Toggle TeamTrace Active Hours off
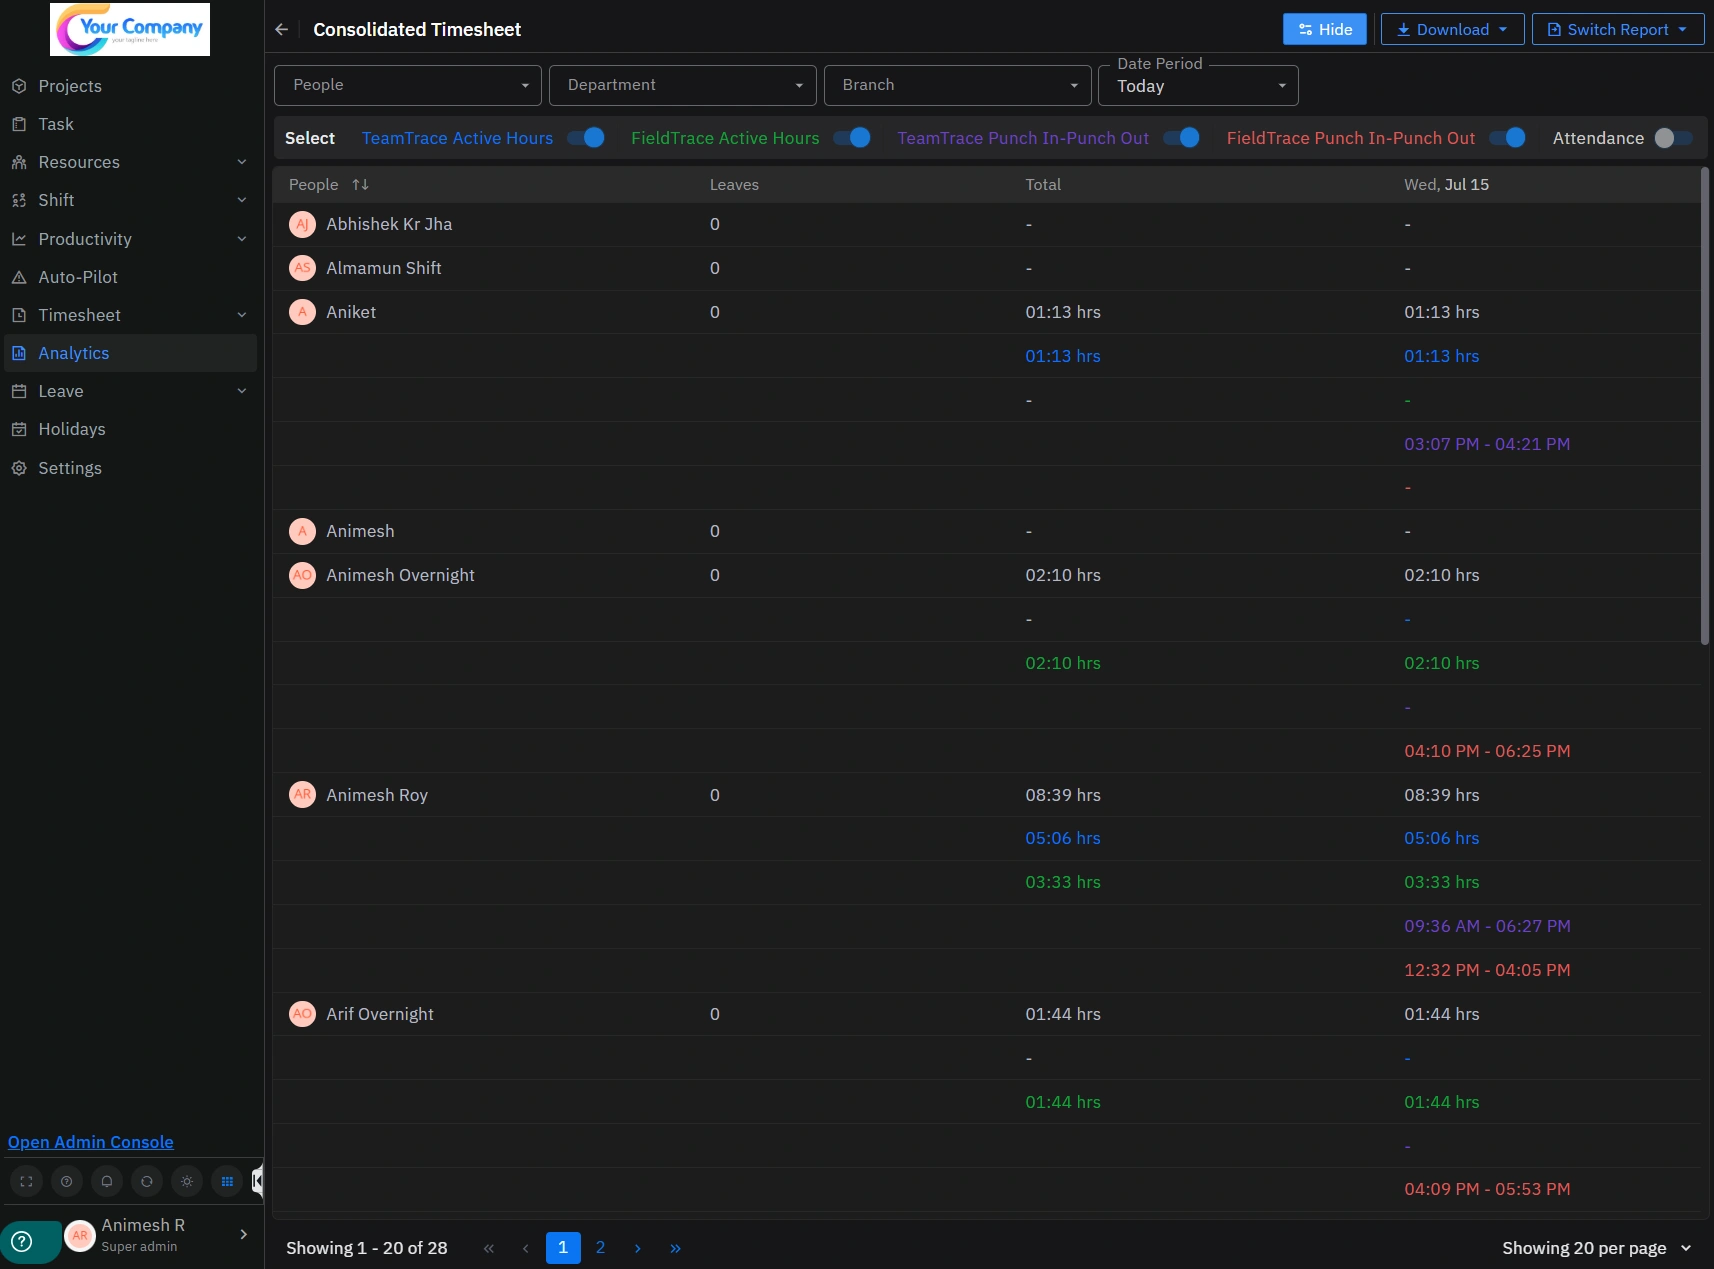 (x=586, y=138)
